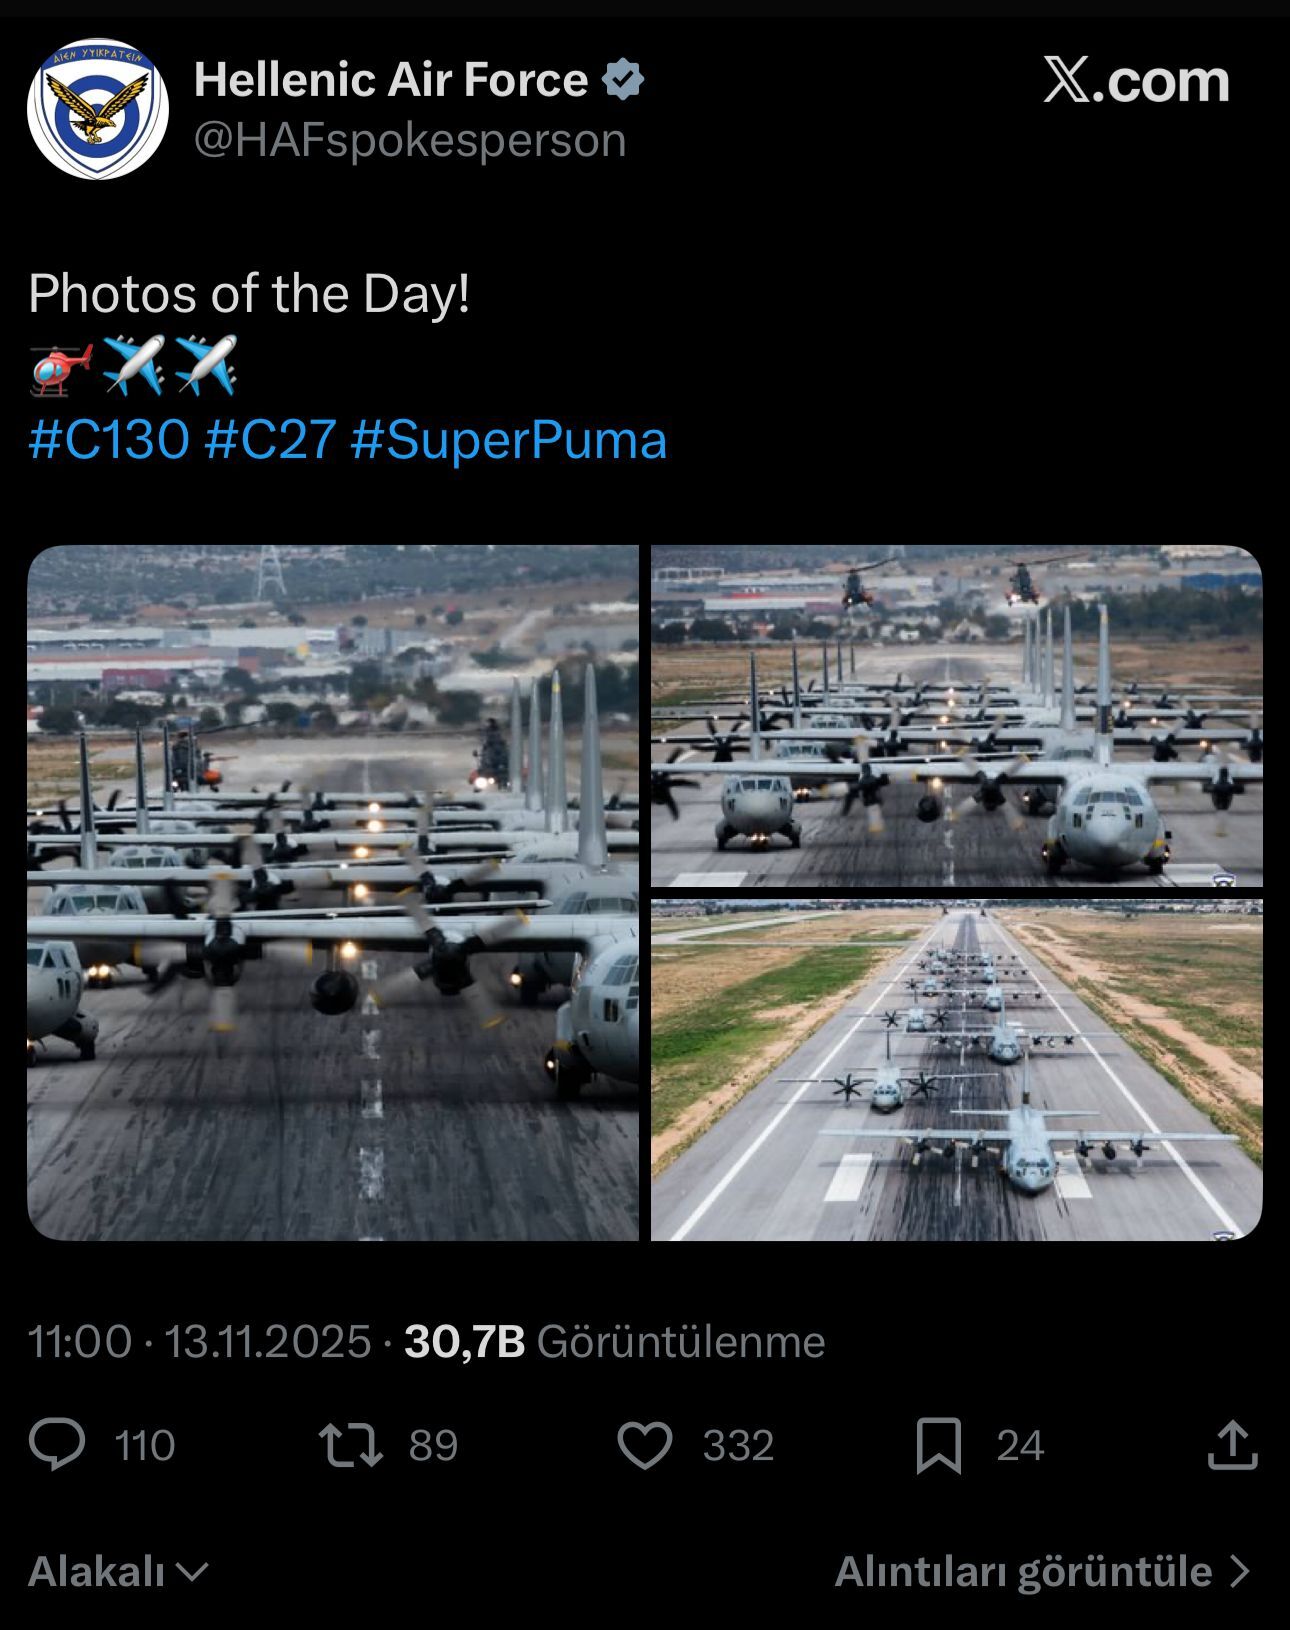Click the X.com logo
This screenshot has width=1290, height=1630.
tap(1136, 80)
